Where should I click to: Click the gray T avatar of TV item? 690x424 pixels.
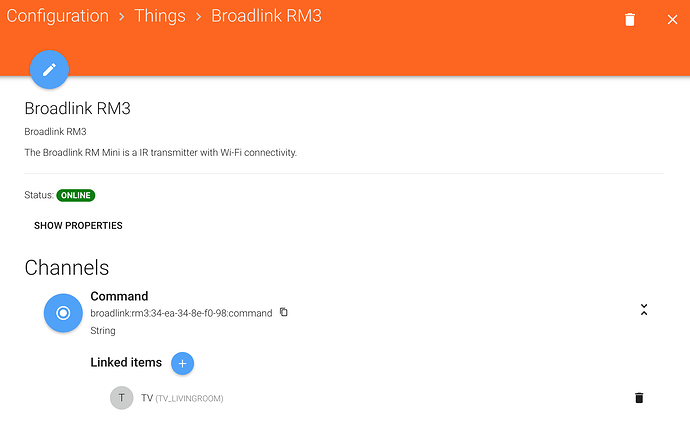coord(121,398)
